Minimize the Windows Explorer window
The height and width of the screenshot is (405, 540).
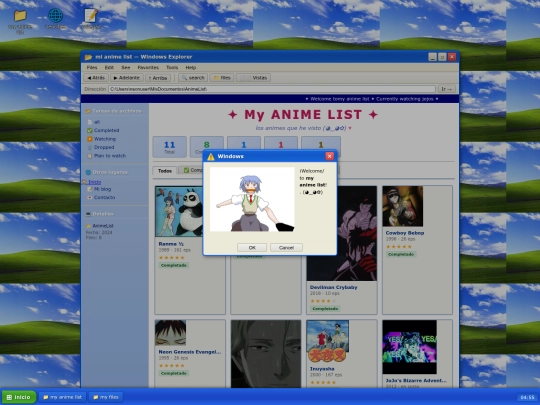coord(433,57)
